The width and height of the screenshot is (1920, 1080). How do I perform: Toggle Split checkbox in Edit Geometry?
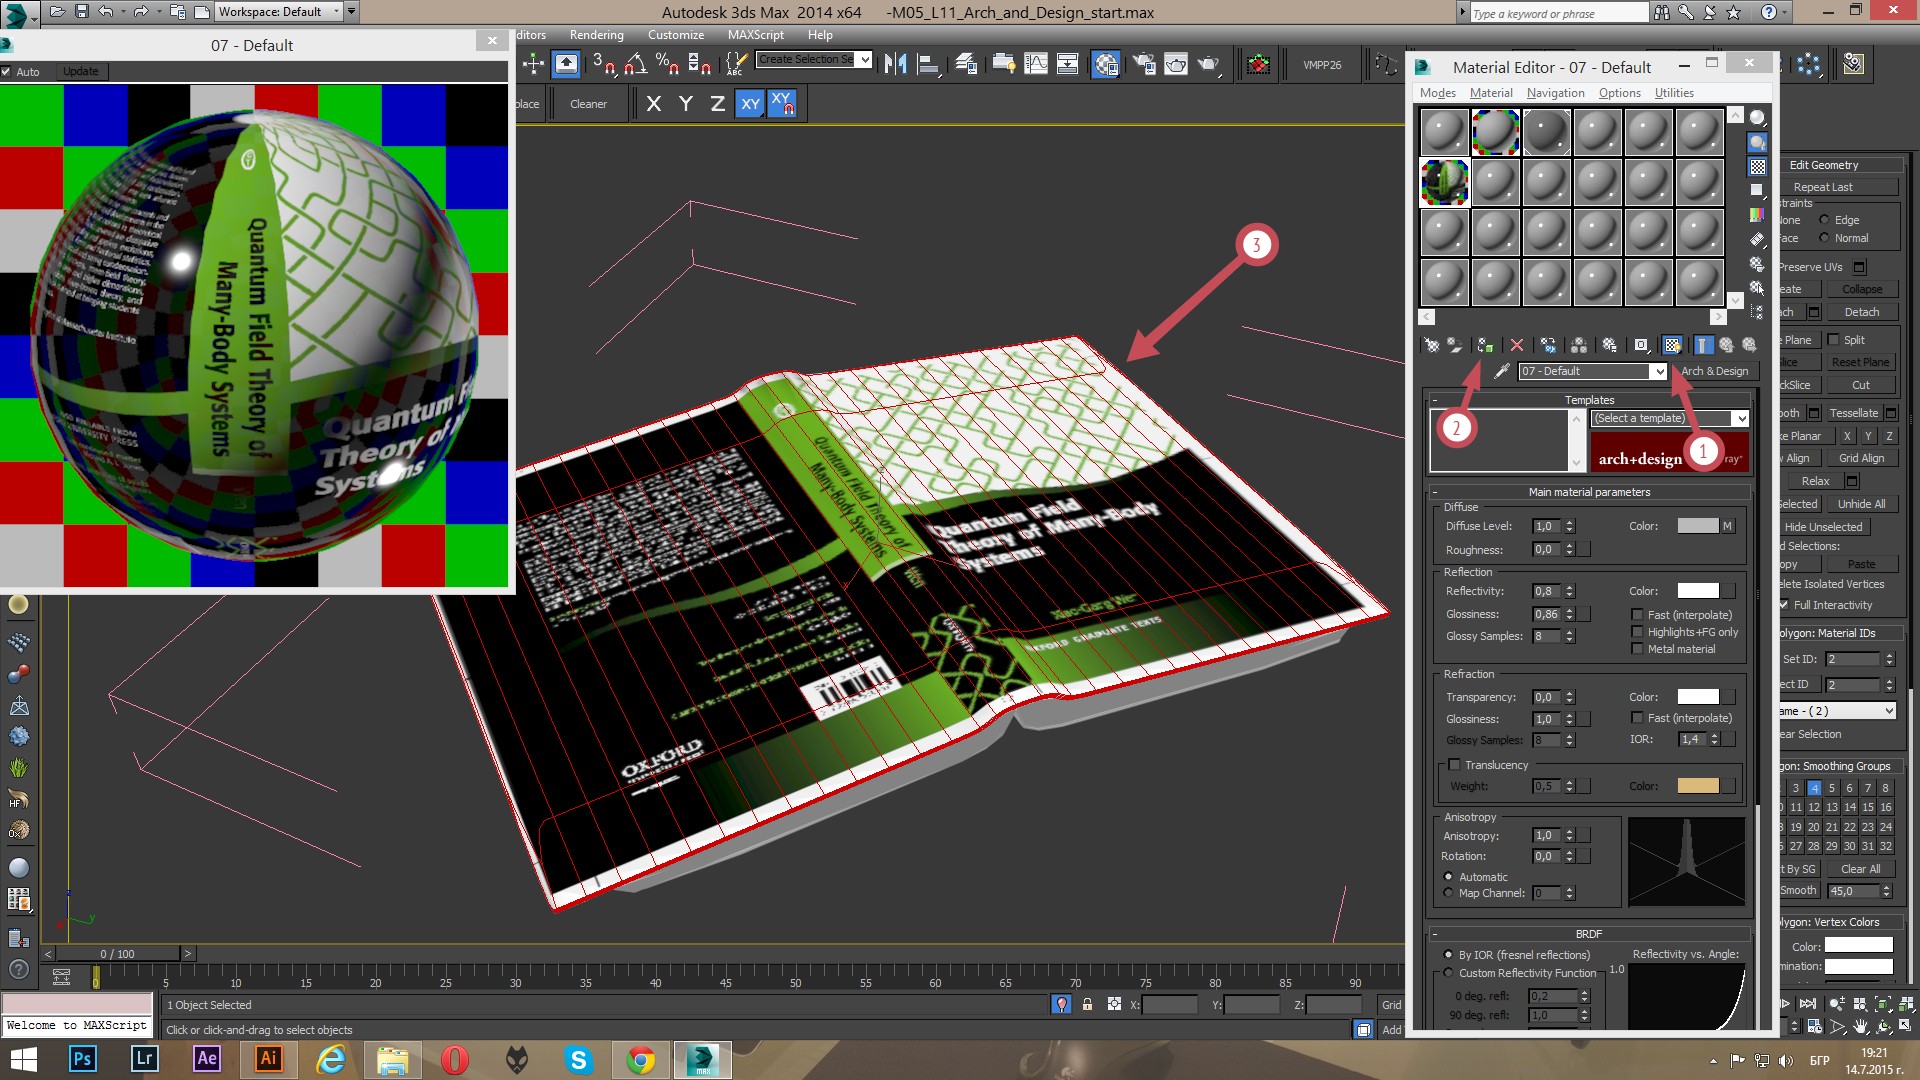tap(1833, 340)
